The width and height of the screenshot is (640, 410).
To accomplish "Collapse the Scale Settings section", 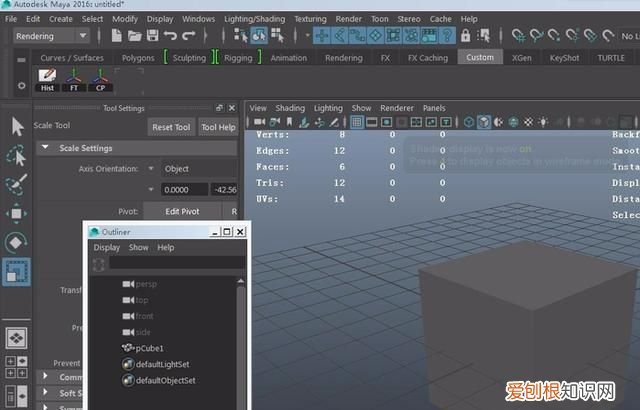I will [x=46, y=148].
